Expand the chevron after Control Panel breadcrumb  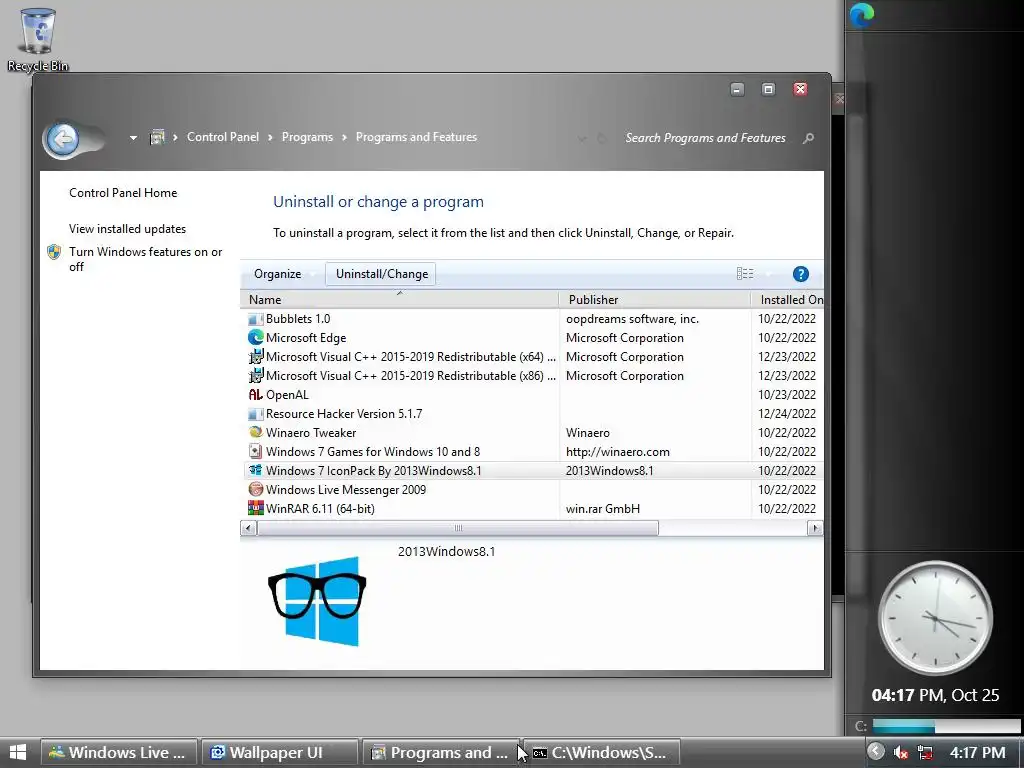click(270, 137)
